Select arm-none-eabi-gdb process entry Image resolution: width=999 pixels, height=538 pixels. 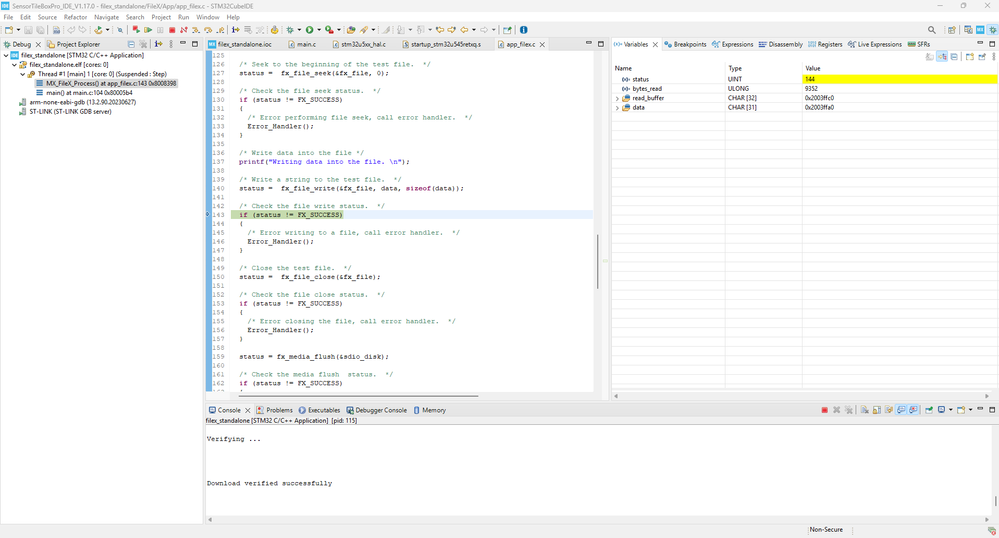click(x=77, y=102)
